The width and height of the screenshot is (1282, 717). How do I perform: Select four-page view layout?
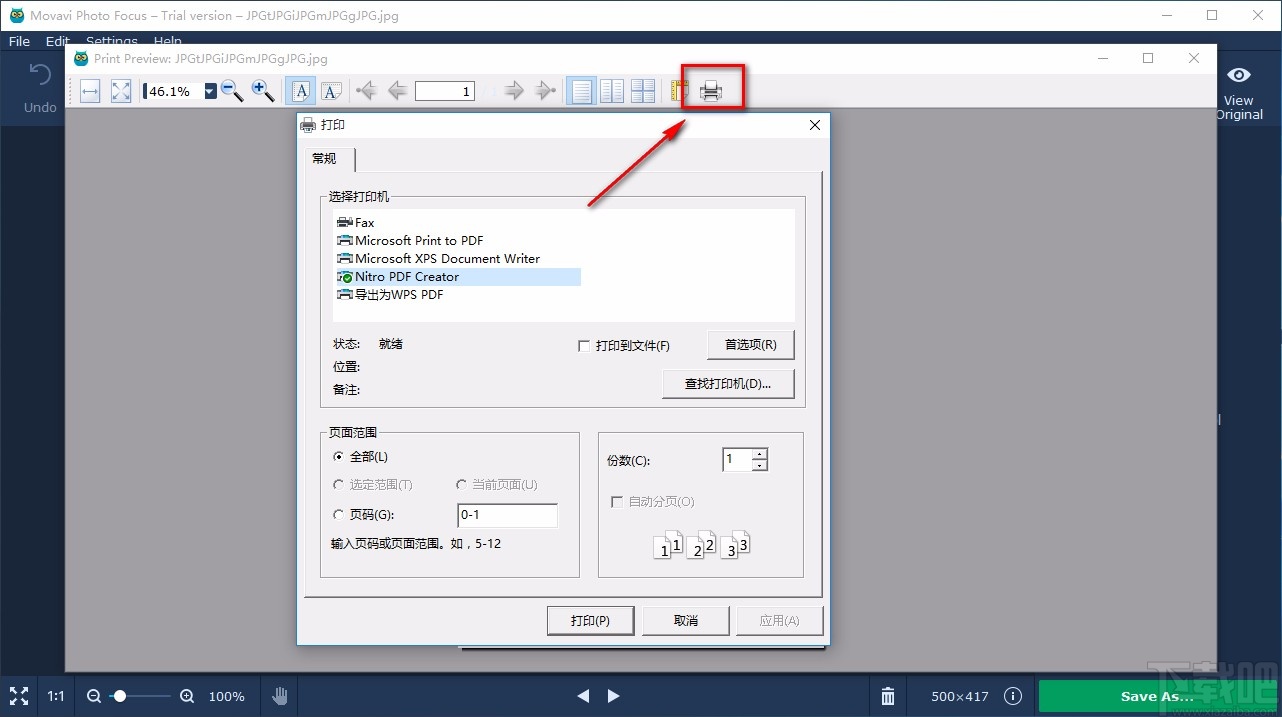click(x=643, y=91)
